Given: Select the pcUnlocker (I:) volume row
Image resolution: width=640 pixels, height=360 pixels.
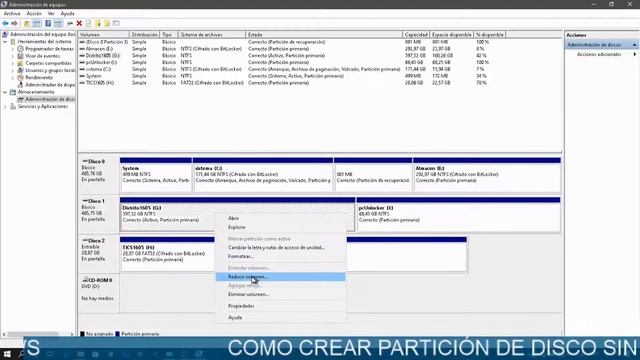Looking at the screenshot, I should click(x=292, y=62).
